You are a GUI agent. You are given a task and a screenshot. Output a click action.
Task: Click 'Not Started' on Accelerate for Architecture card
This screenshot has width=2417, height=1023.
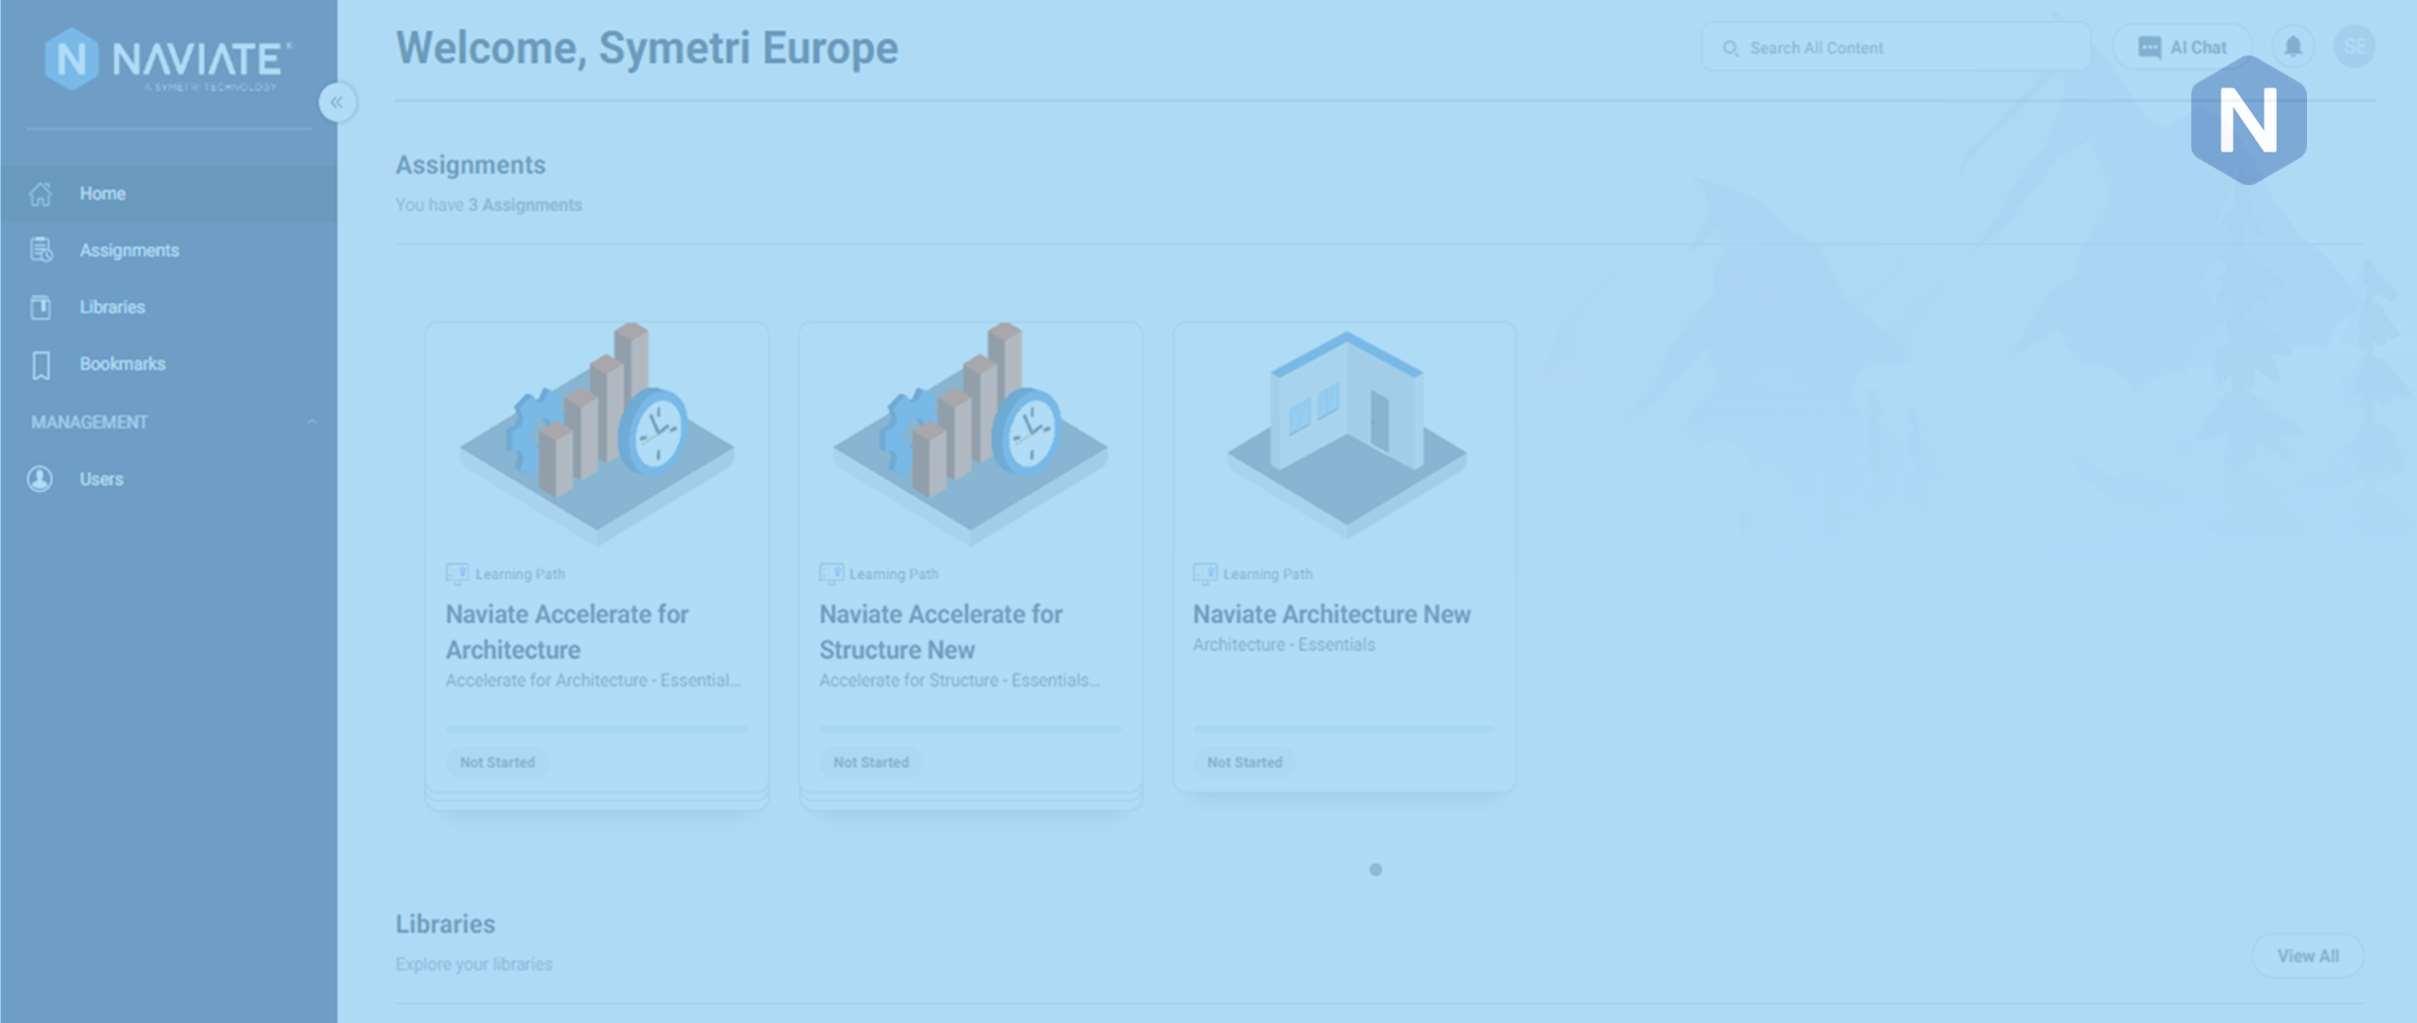497,762
